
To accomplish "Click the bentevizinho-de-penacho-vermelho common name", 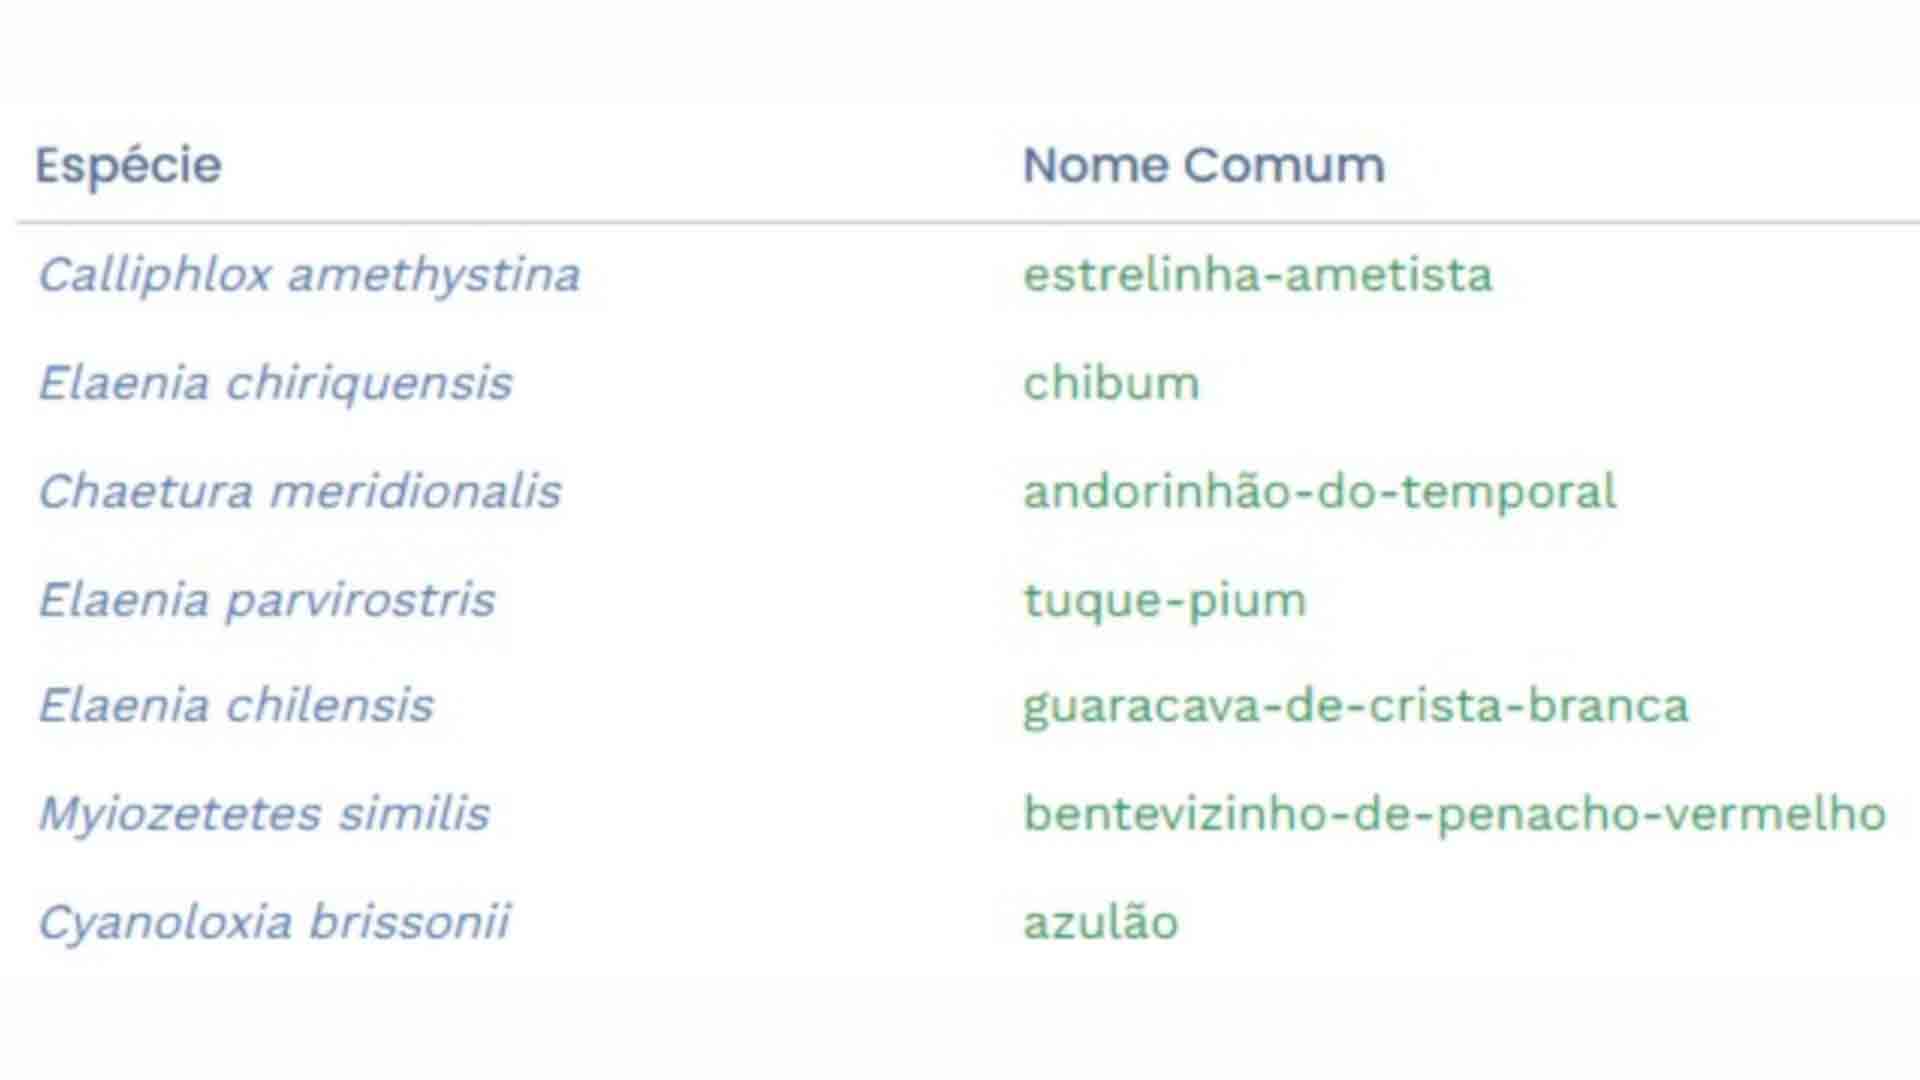I will [1454, 813].
